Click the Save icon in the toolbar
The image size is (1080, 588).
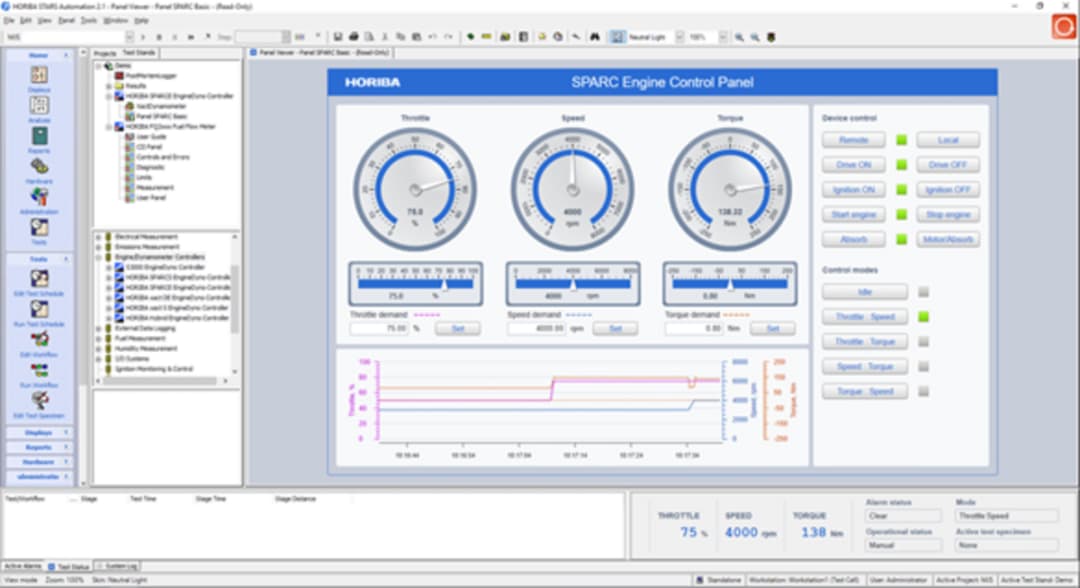[338, 36]
